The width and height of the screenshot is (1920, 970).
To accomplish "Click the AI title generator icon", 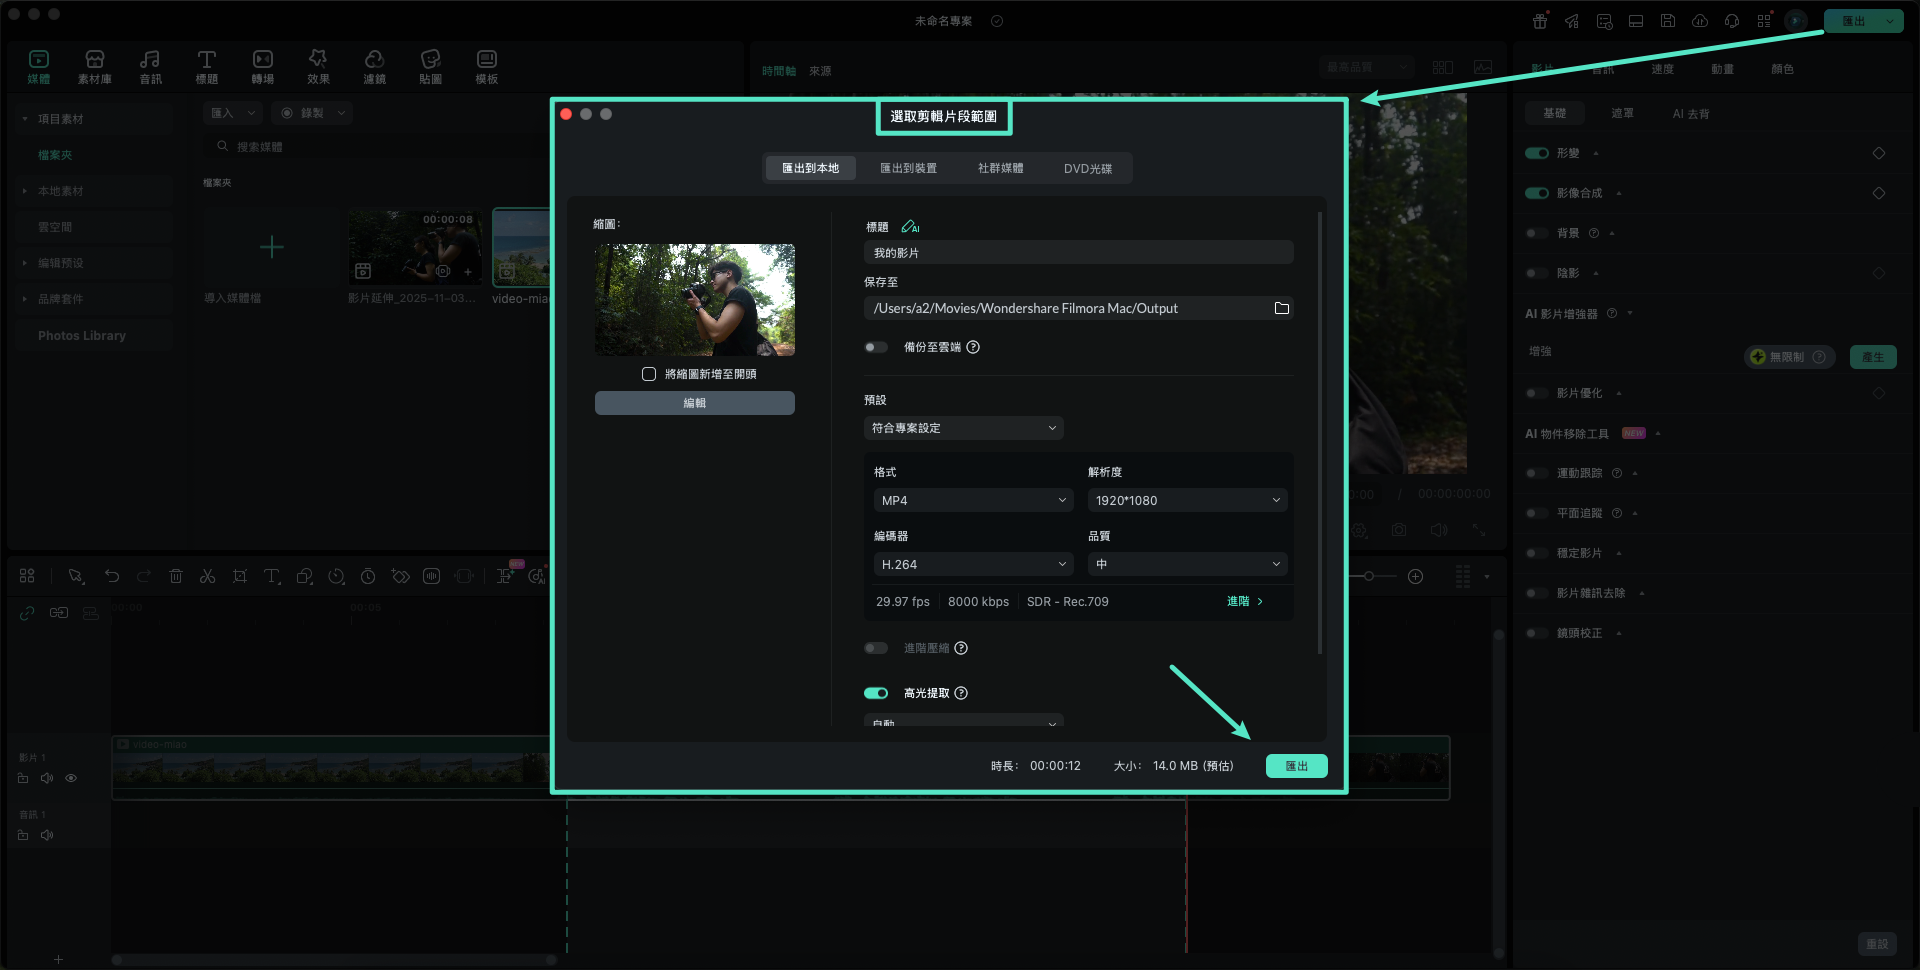I will click(x=910, y=227).
